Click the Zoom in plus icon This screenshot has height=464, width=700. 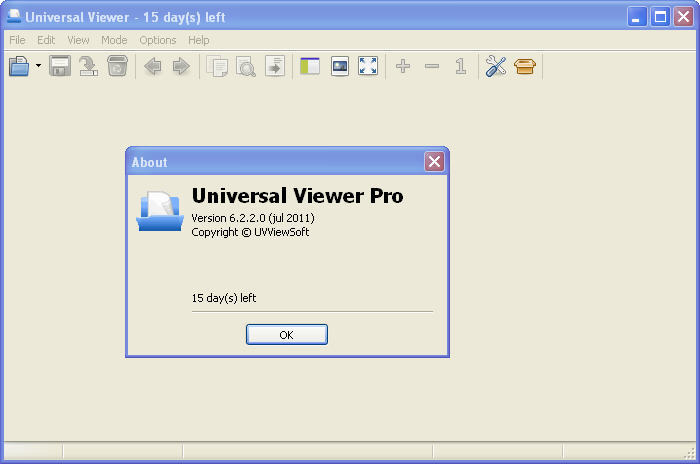(403, 67)
